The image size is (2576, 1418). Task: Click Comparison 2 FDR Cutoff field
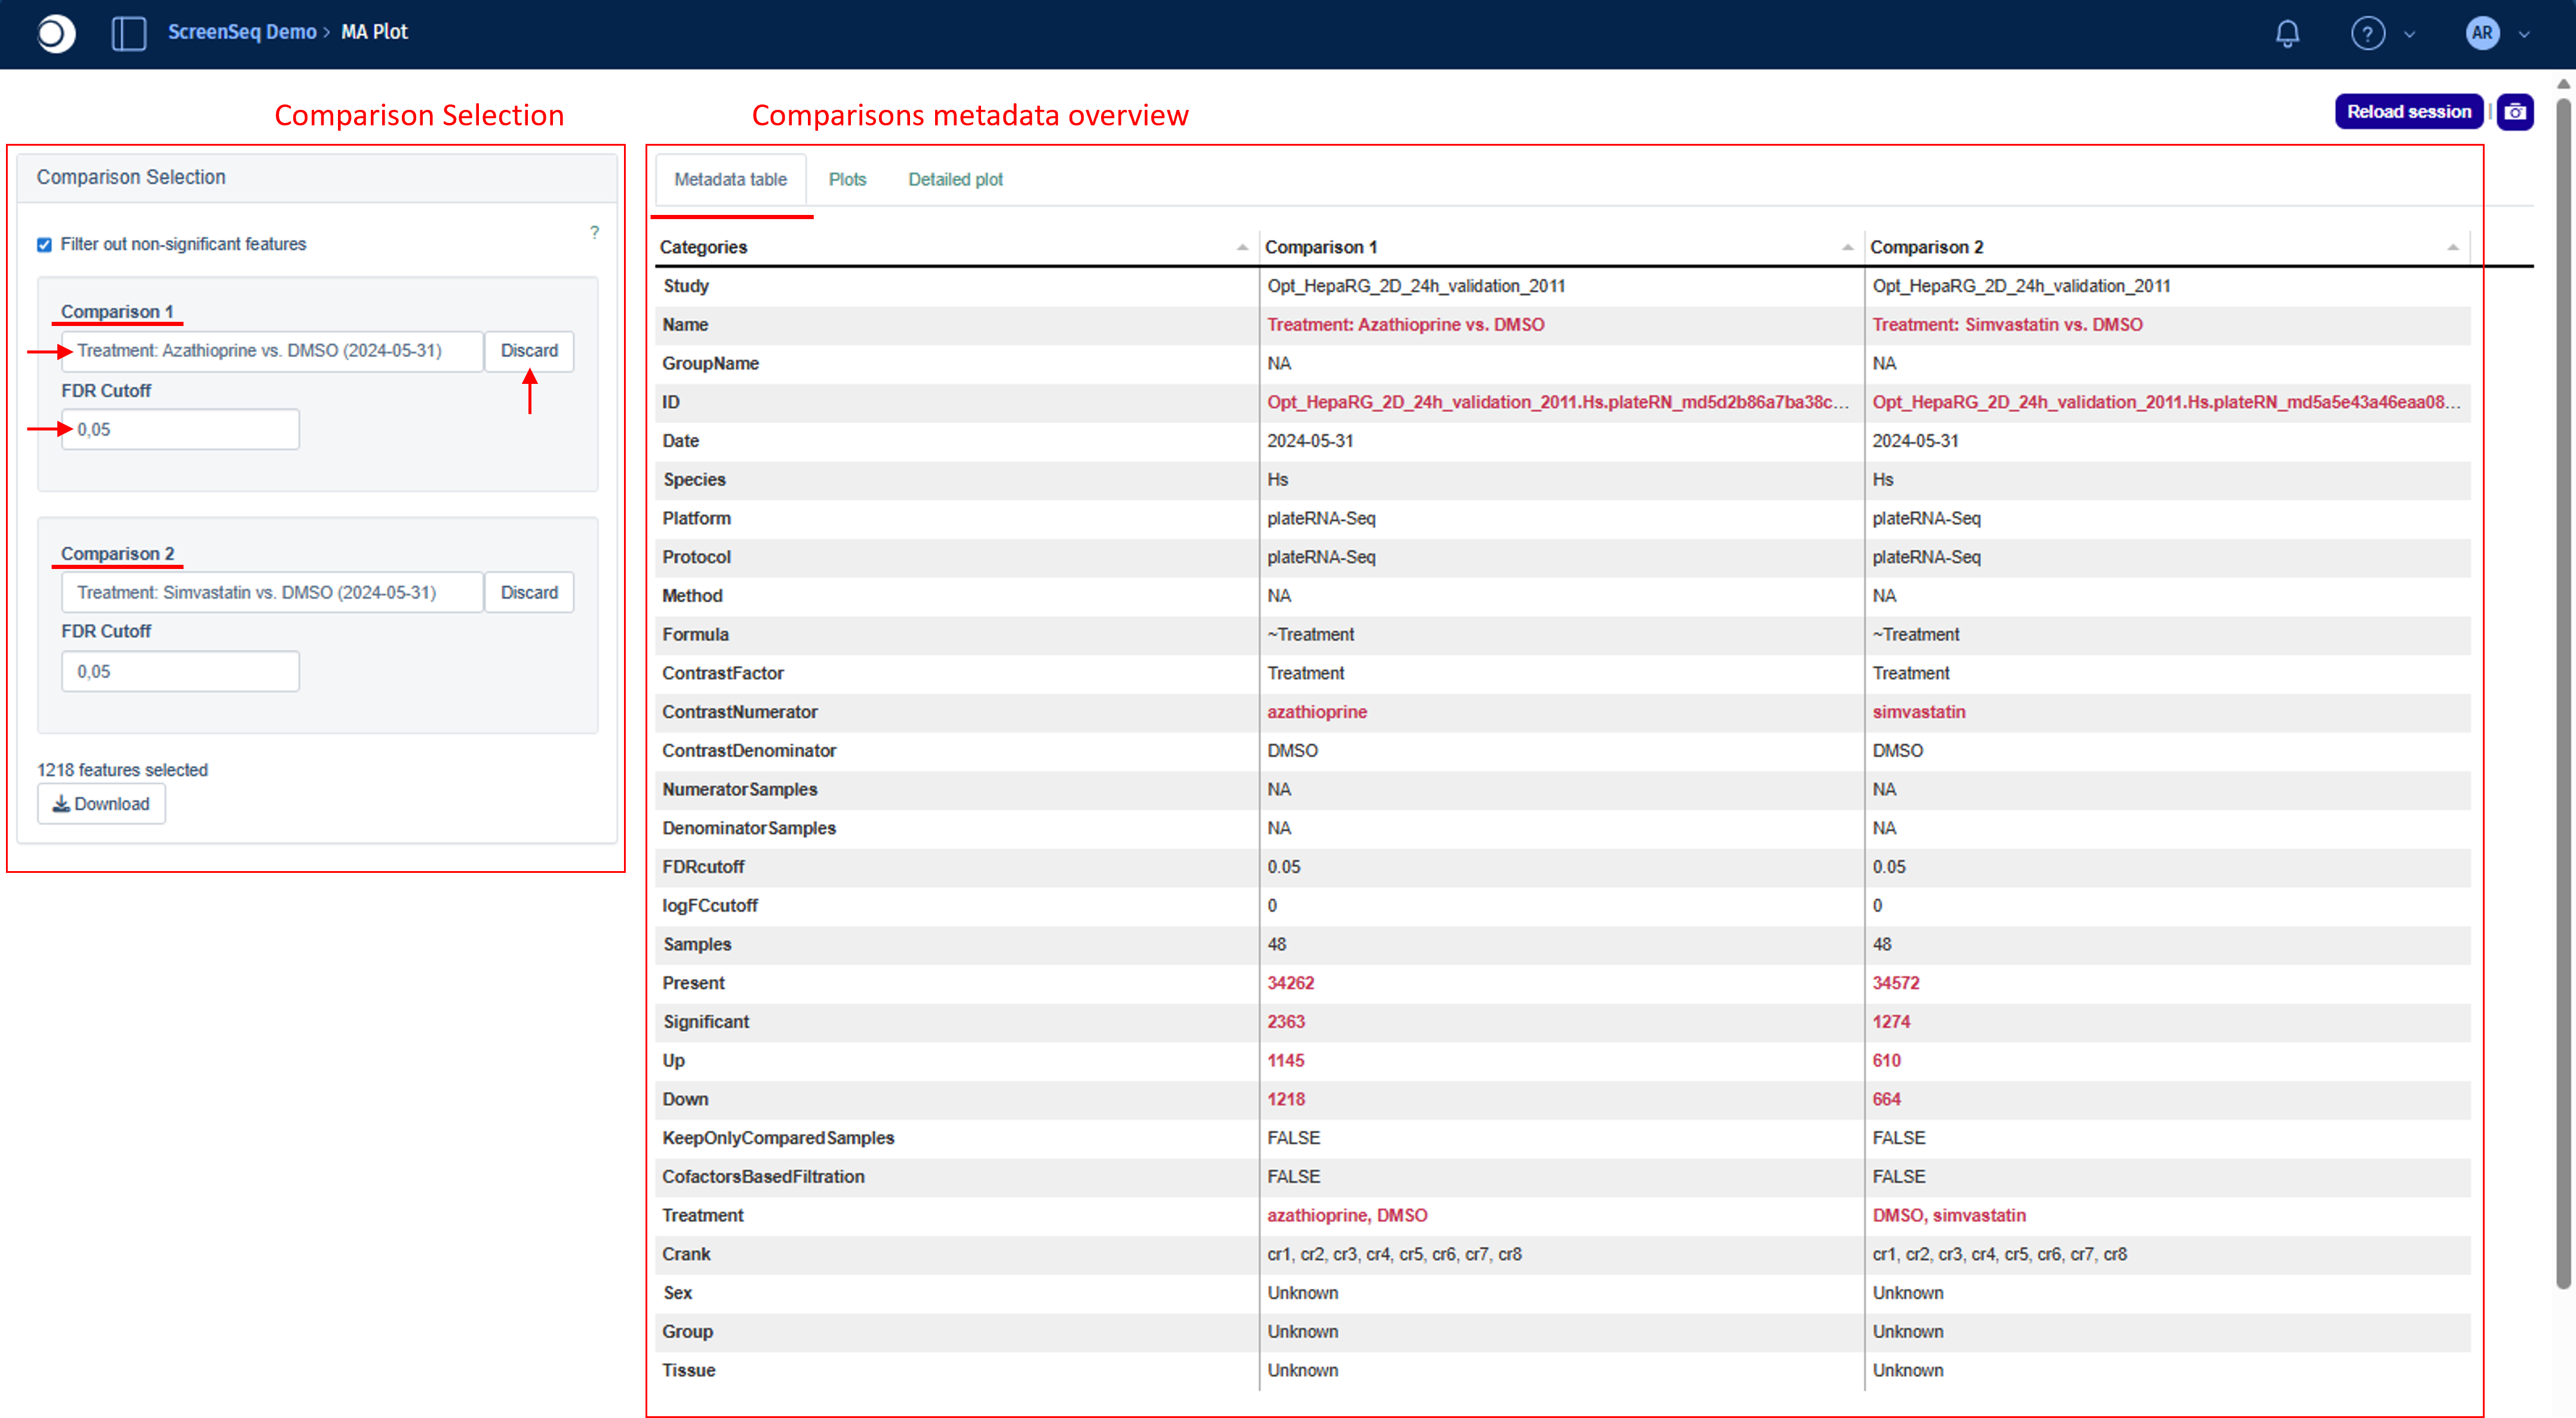180,672
